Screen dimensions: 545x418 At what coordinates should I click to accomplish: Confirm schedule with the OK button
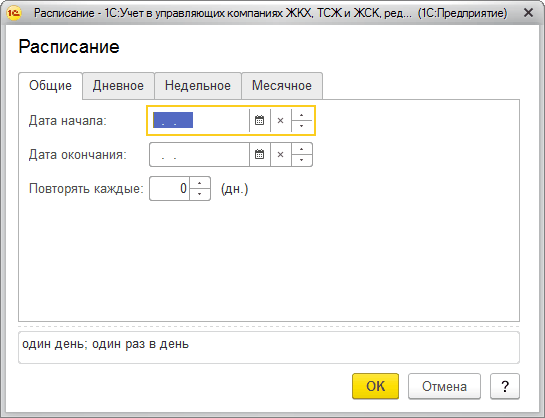click(x=375, y=386)
